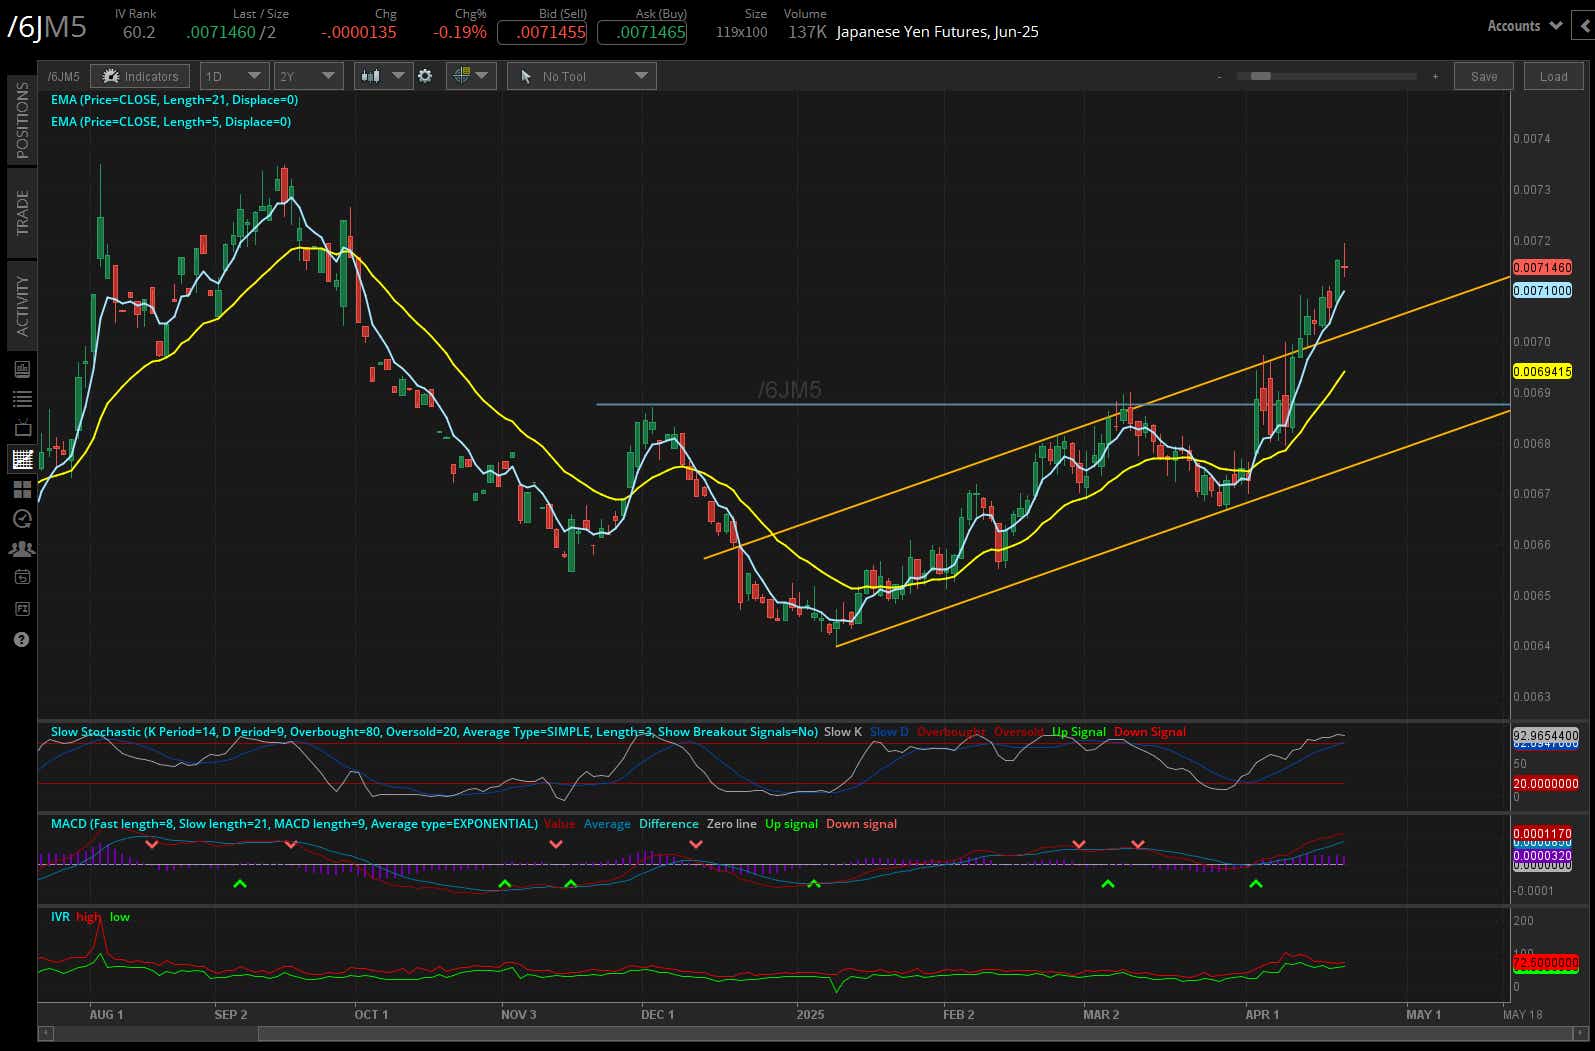Click the FZ icon in left sidebar
The height and width of the screenshot is (1051, 1595).
pyautogui.click(x=21, y=609)
